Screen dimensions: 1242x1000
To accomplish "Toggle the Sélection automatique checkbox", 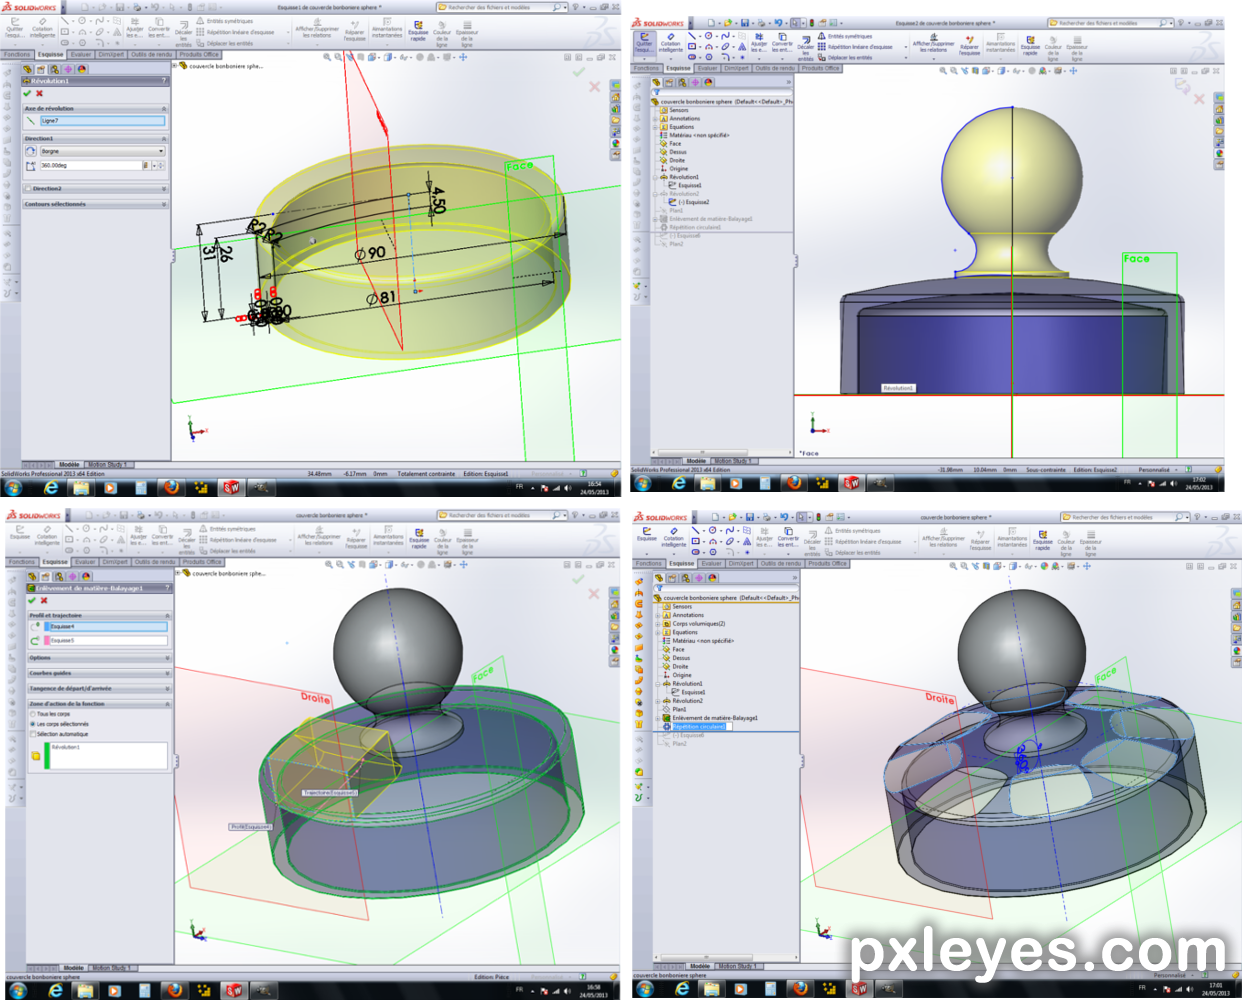I will click(32, 734).
